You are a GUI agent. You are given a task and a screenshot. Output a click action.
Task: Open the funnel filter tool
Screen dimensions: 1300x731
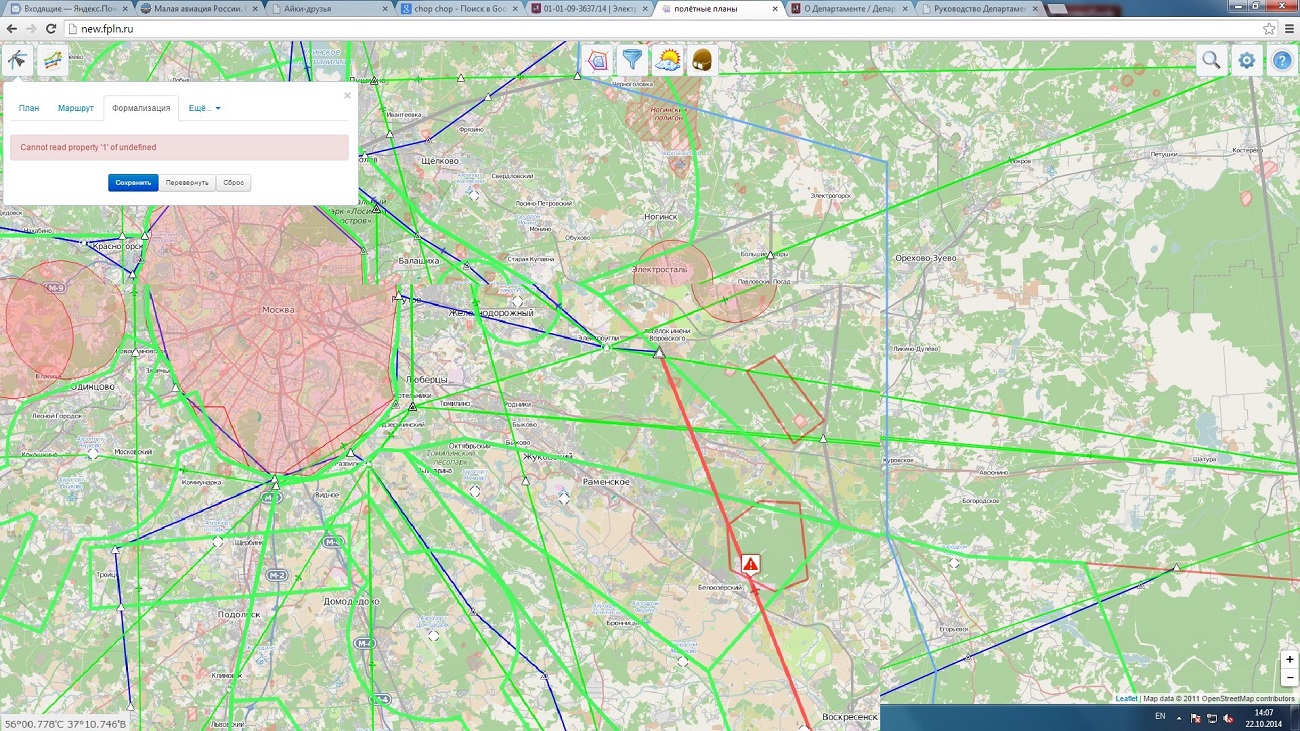632,60
